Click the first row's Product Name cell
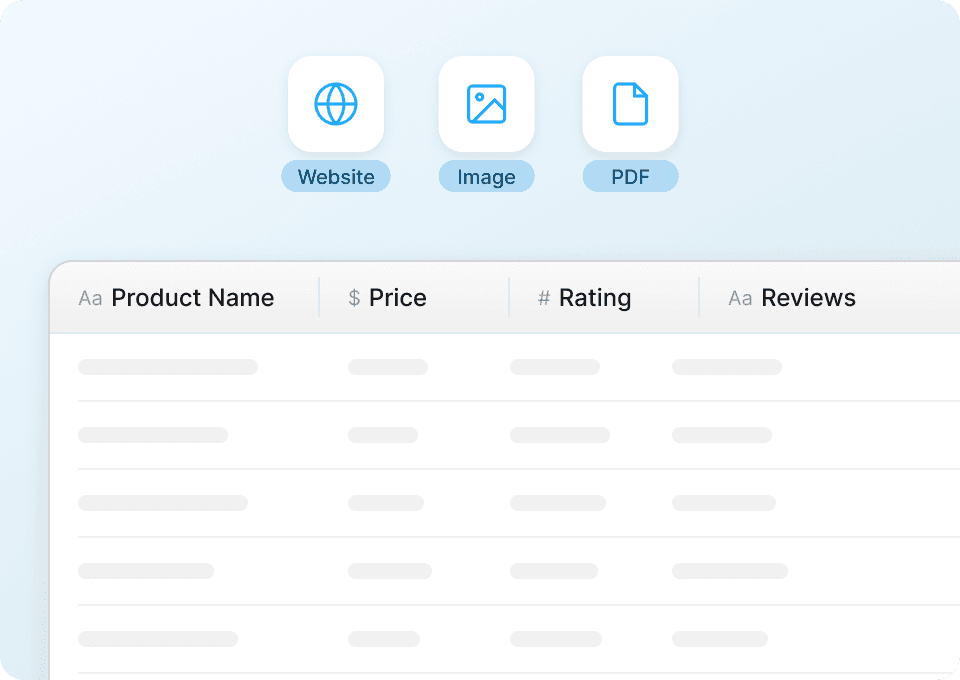 168,367
